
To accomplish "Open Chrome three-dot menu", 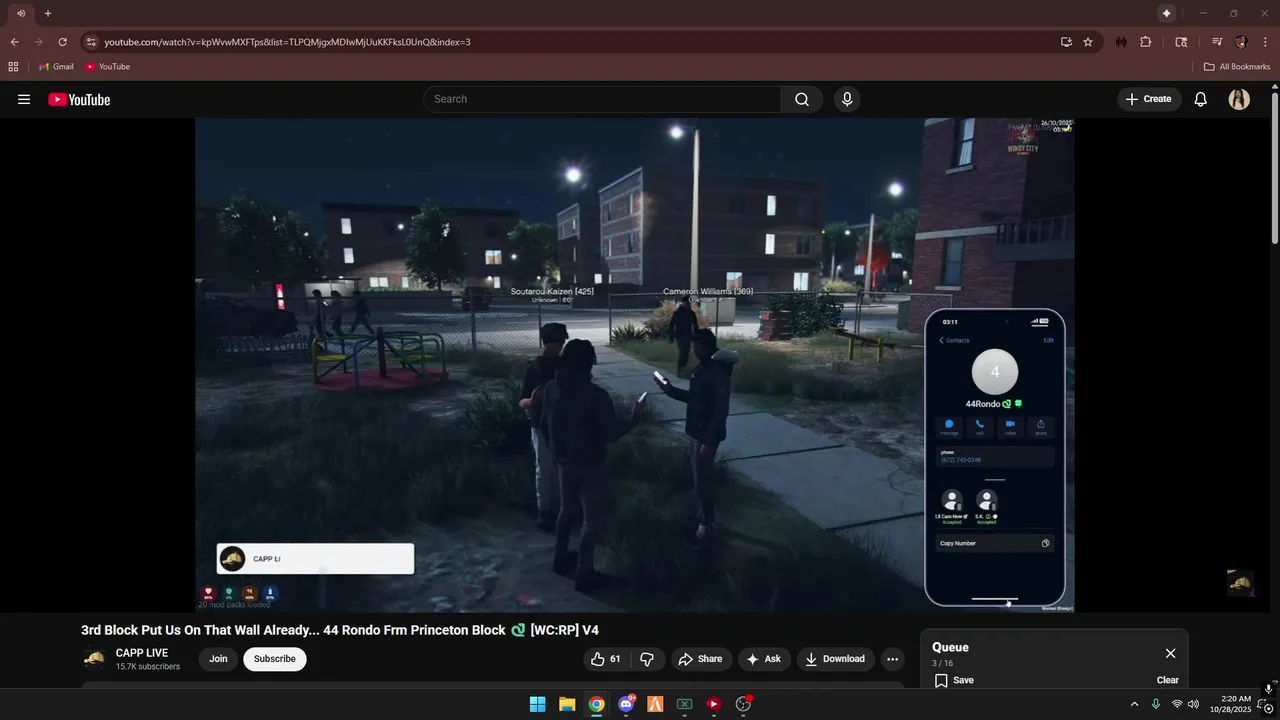I will coord(1266,42).
